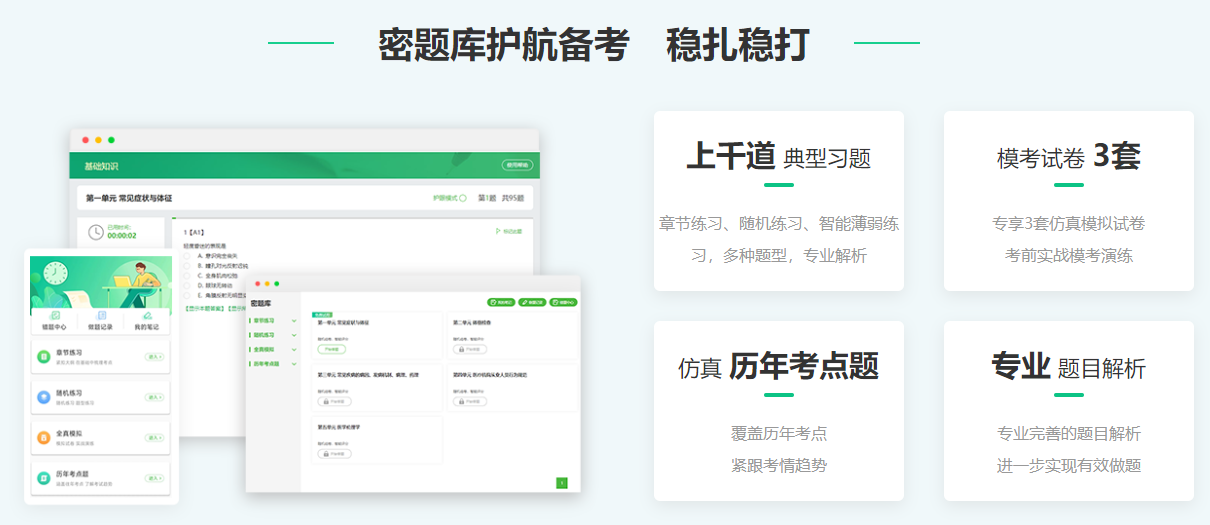The width and height of the screenshot is (1210, 525).
Task: Expand 章节练习 chevron in 密题库 sidebar
Action: pos(293,321)
